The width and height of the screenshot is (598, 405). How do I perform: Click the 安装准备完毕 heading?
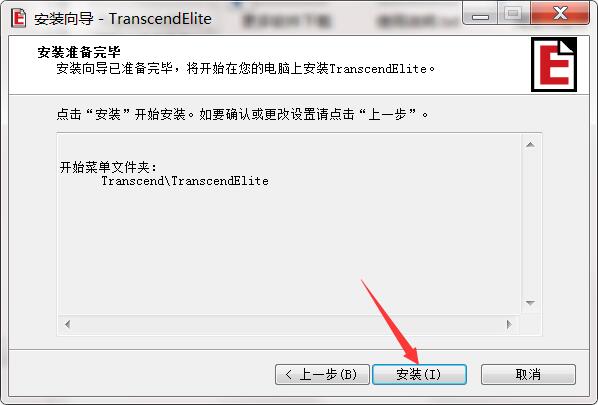[79, 51]
